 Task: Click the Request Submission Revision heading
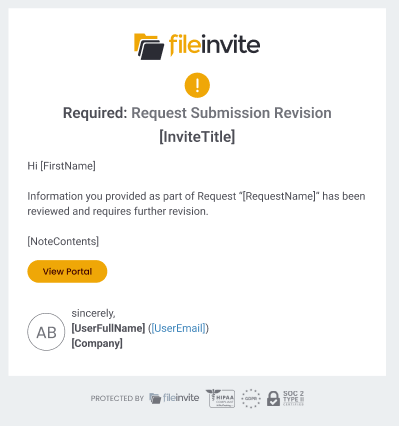pos(231,113)
